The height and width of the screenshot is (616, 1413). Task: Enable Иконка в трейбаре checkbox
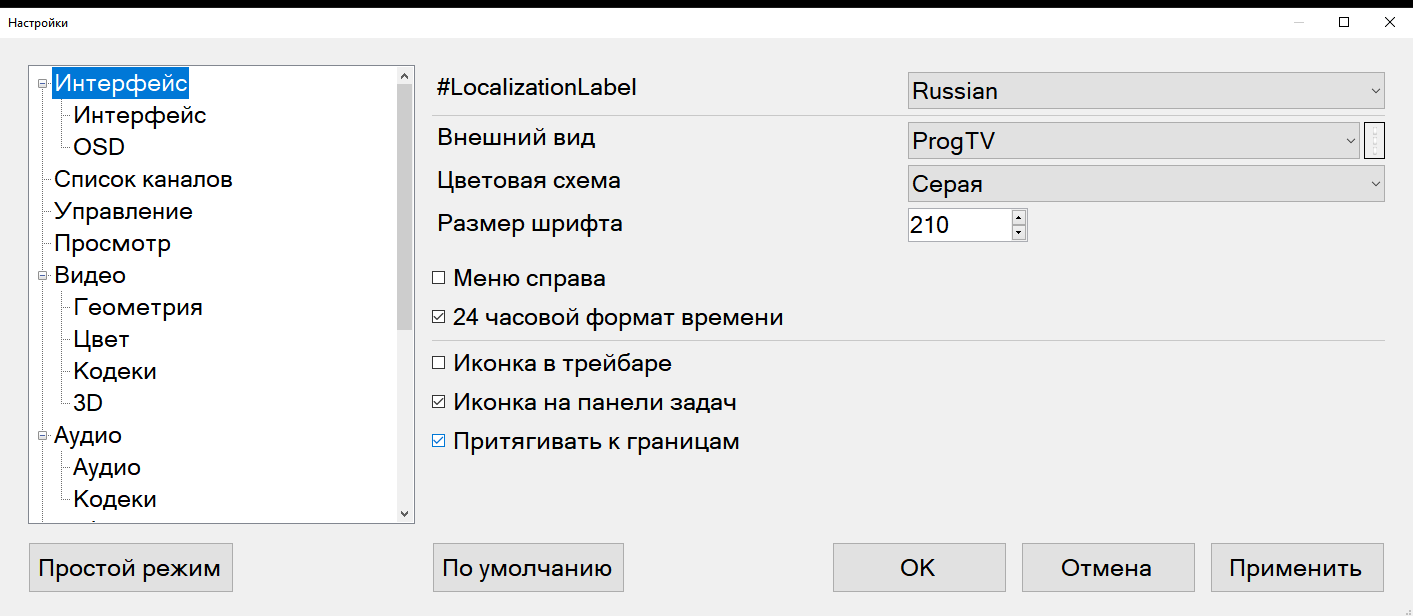click(438, 364)
